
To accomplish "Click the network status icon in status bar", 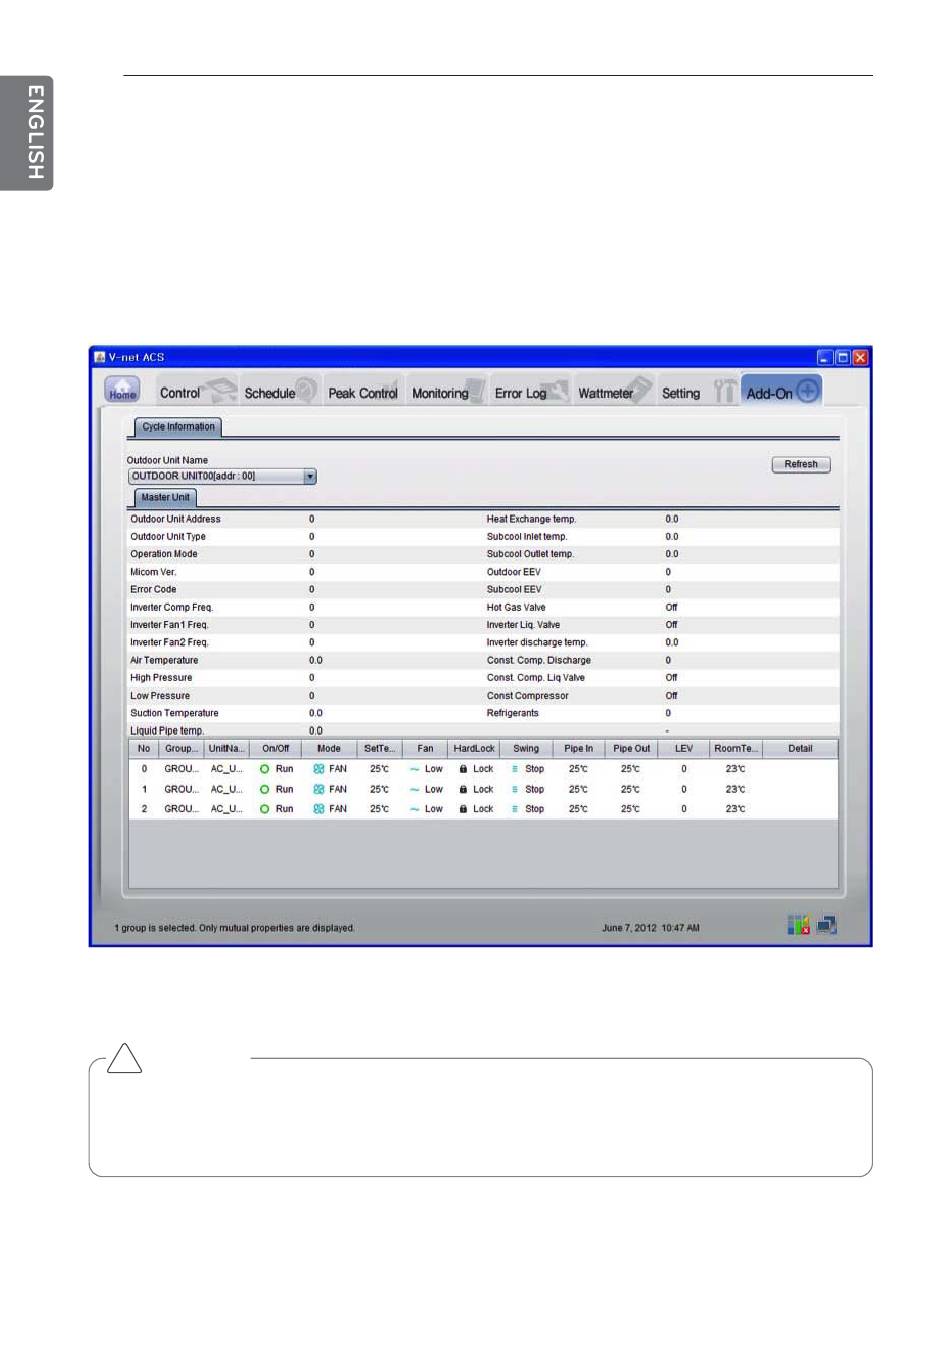I will (x=798, y=925).
